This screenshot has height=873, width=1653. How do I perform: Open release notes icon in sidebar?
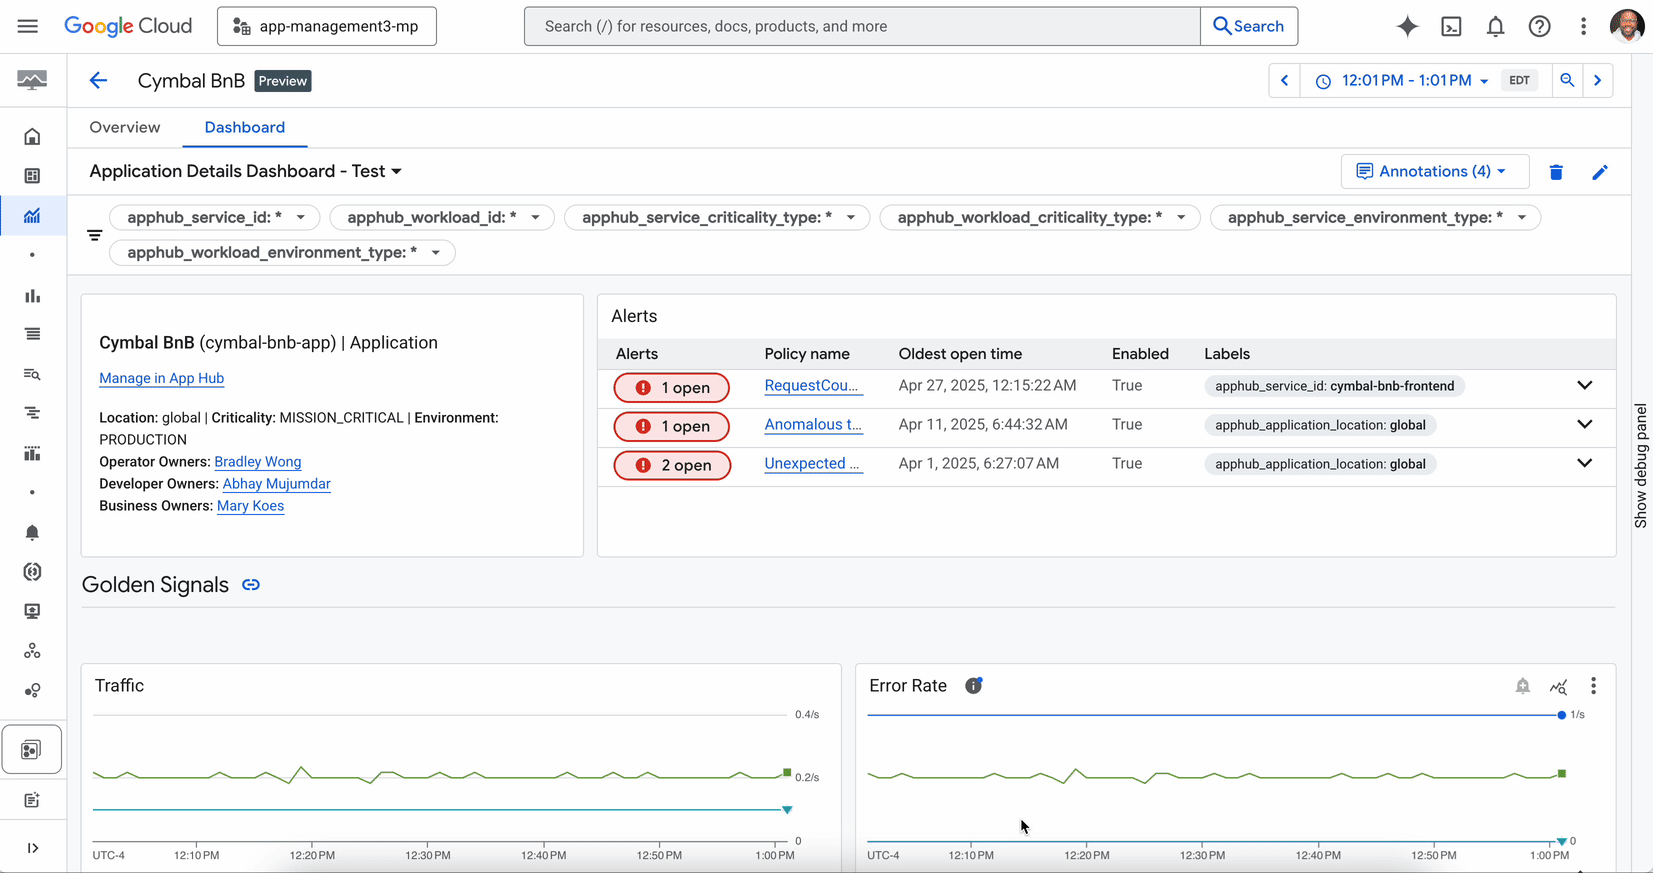(32, 800)
